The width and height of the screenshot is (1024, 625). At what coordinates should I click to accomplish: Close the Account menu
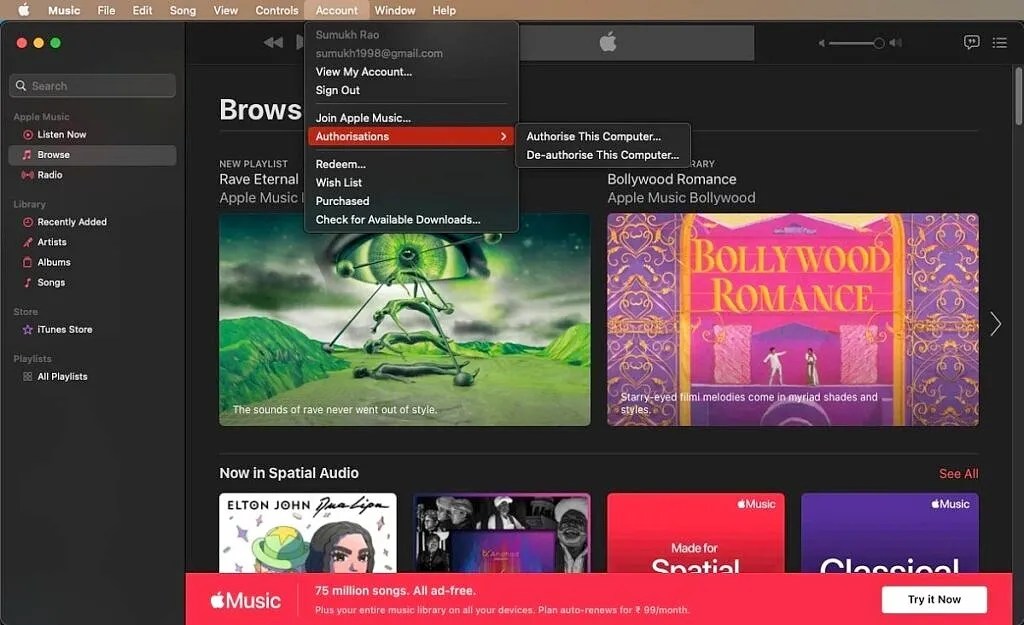pos(336,10)
